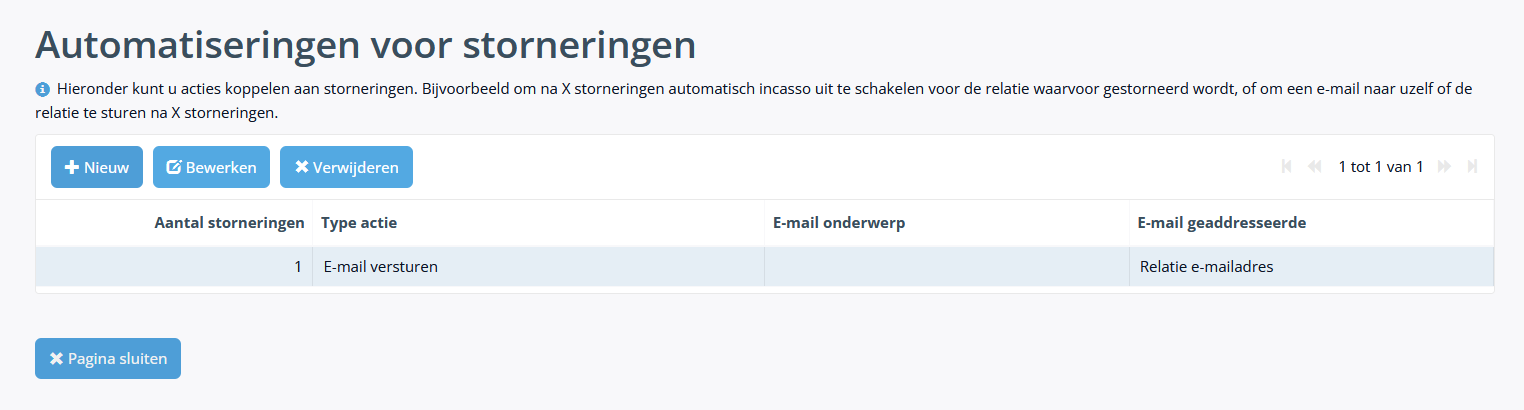Click the Bewerken button
Image resolution: width=1524 pixels, height=410 pixels.
click(211, 167)
